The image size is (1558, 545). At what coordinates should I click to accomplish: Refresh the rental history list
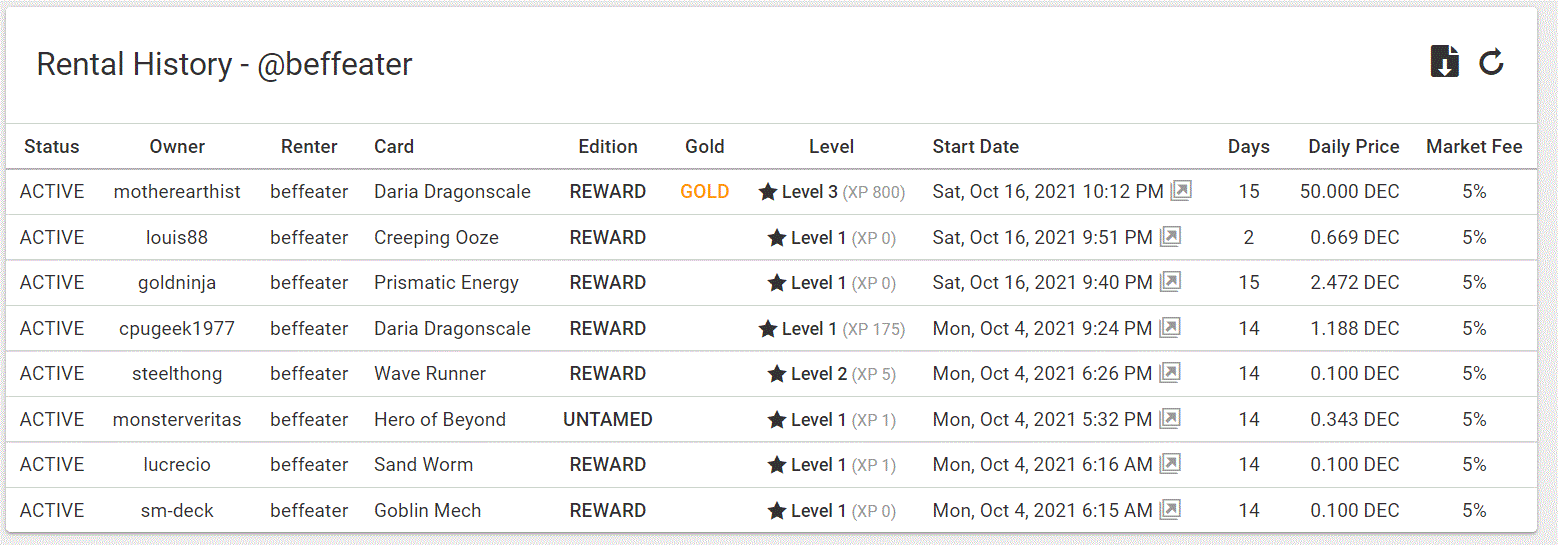[x=1491, y=62]
